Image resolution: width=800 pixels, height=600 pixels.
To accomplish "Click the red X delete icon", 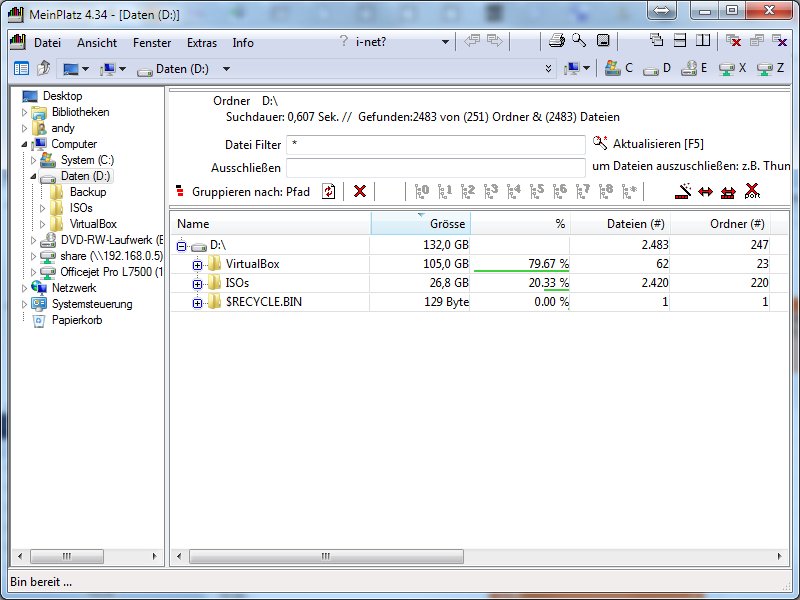I will click(x=360, y=191).
